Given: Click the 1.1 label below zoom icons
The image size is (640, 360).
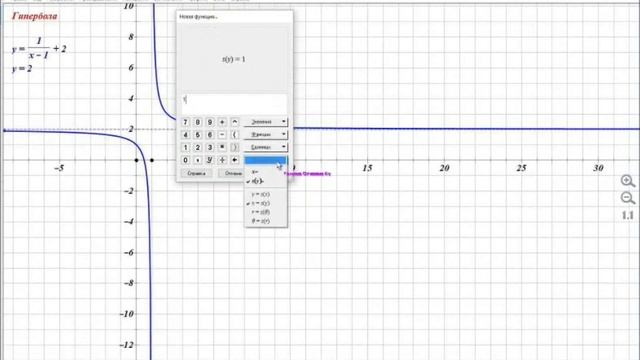Looking at the screenshot, I should [628, 215].
